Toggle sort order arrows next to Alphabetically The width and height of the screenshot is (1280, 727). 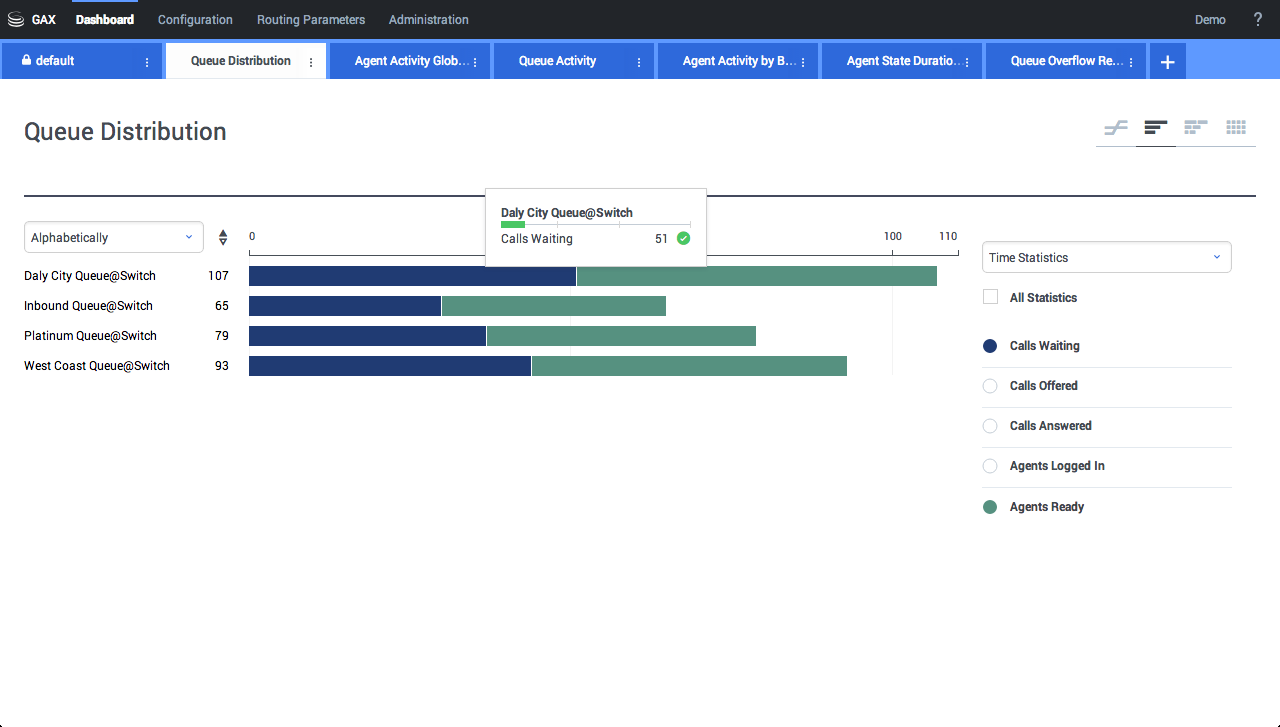coord(223,238)
